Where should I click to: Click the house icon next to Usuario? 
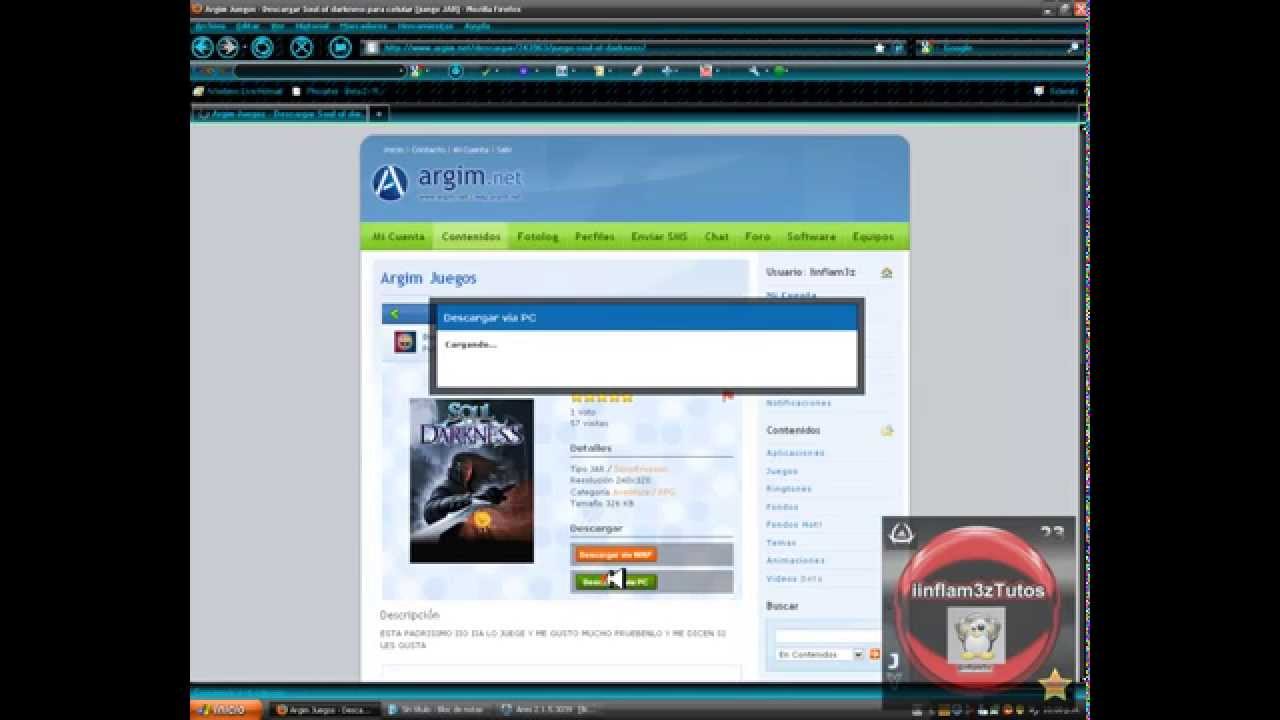coord(886,272)
